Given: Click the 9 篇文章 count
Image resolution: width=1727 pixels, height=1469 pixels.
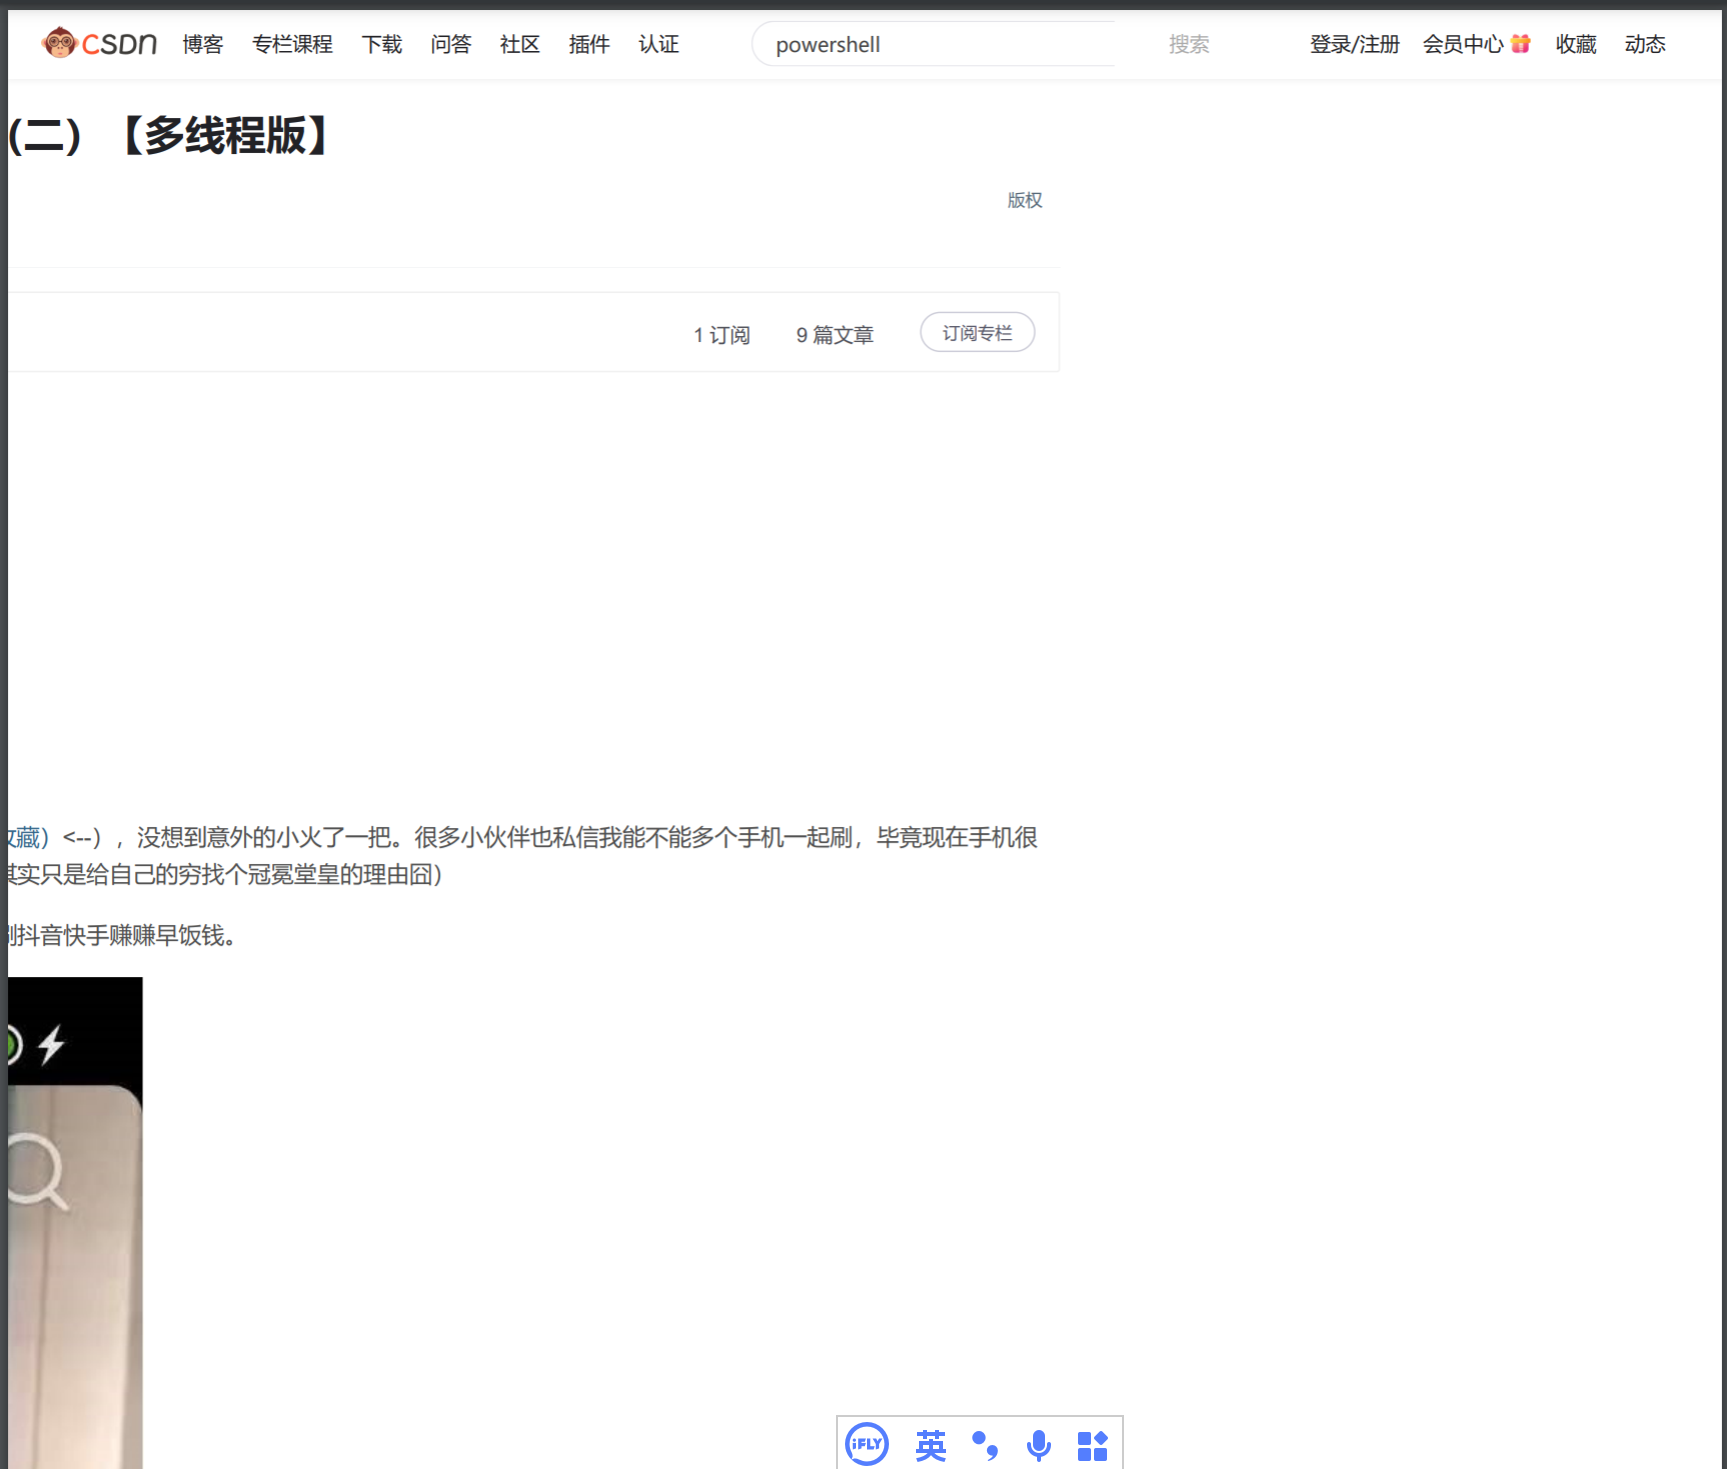Looking at the screenshot, I should 835,335.
